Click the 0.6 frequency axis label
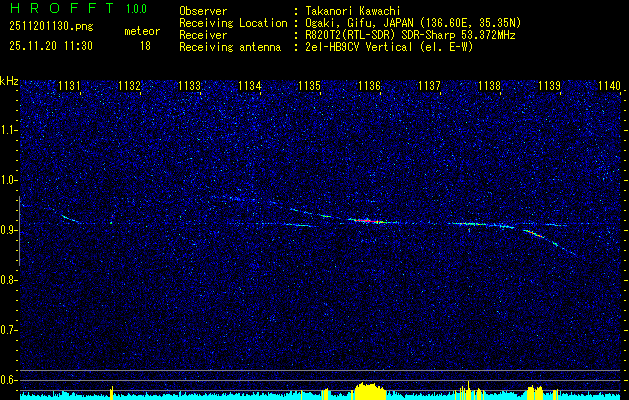The image size is (629, 400). tap(8, 380)
